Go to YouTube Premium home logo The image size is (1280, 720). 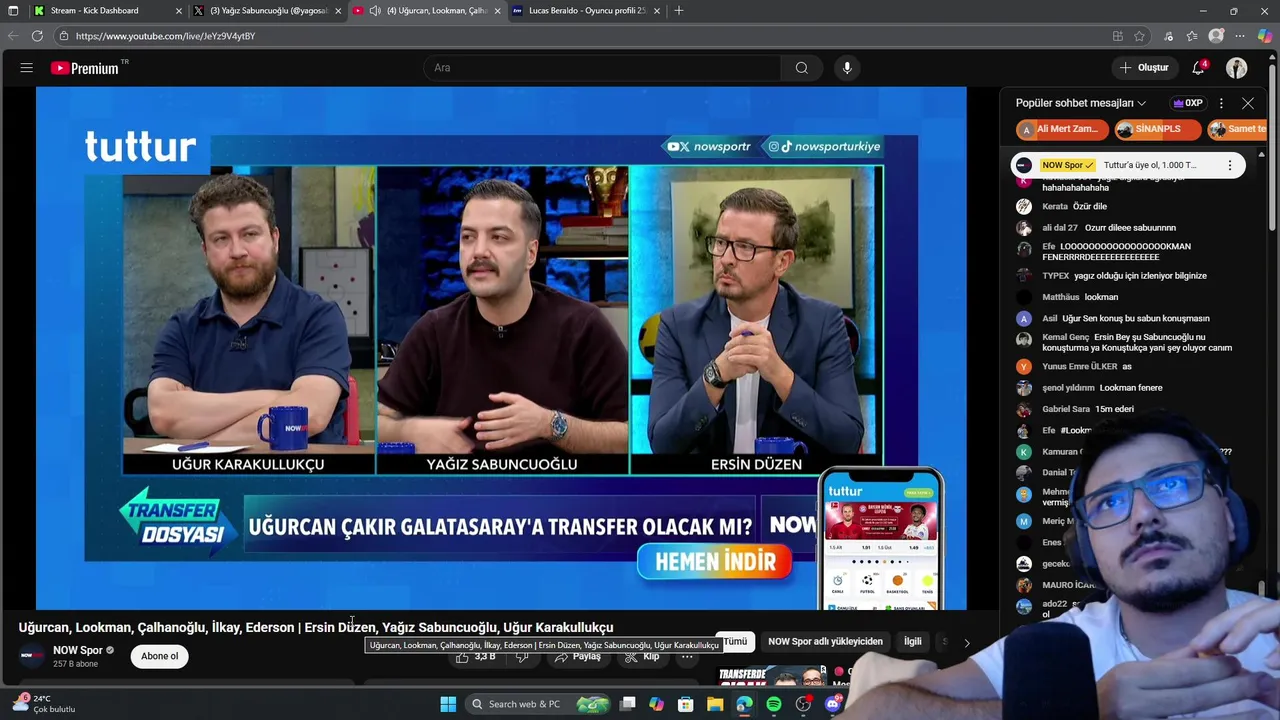click(87, 68)
